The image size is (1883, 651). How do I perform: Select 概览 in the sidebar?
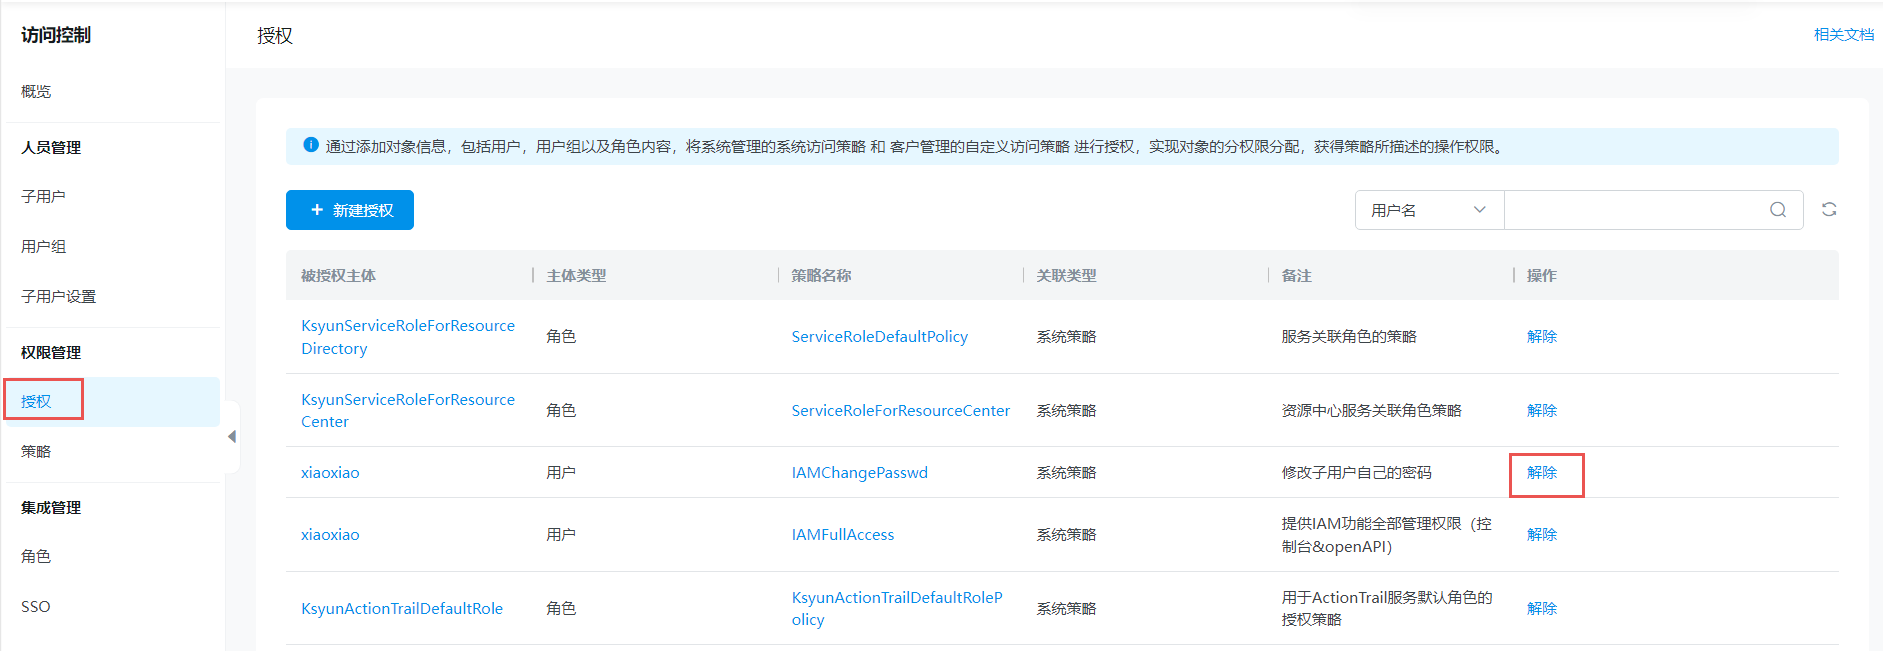point(36,91)
